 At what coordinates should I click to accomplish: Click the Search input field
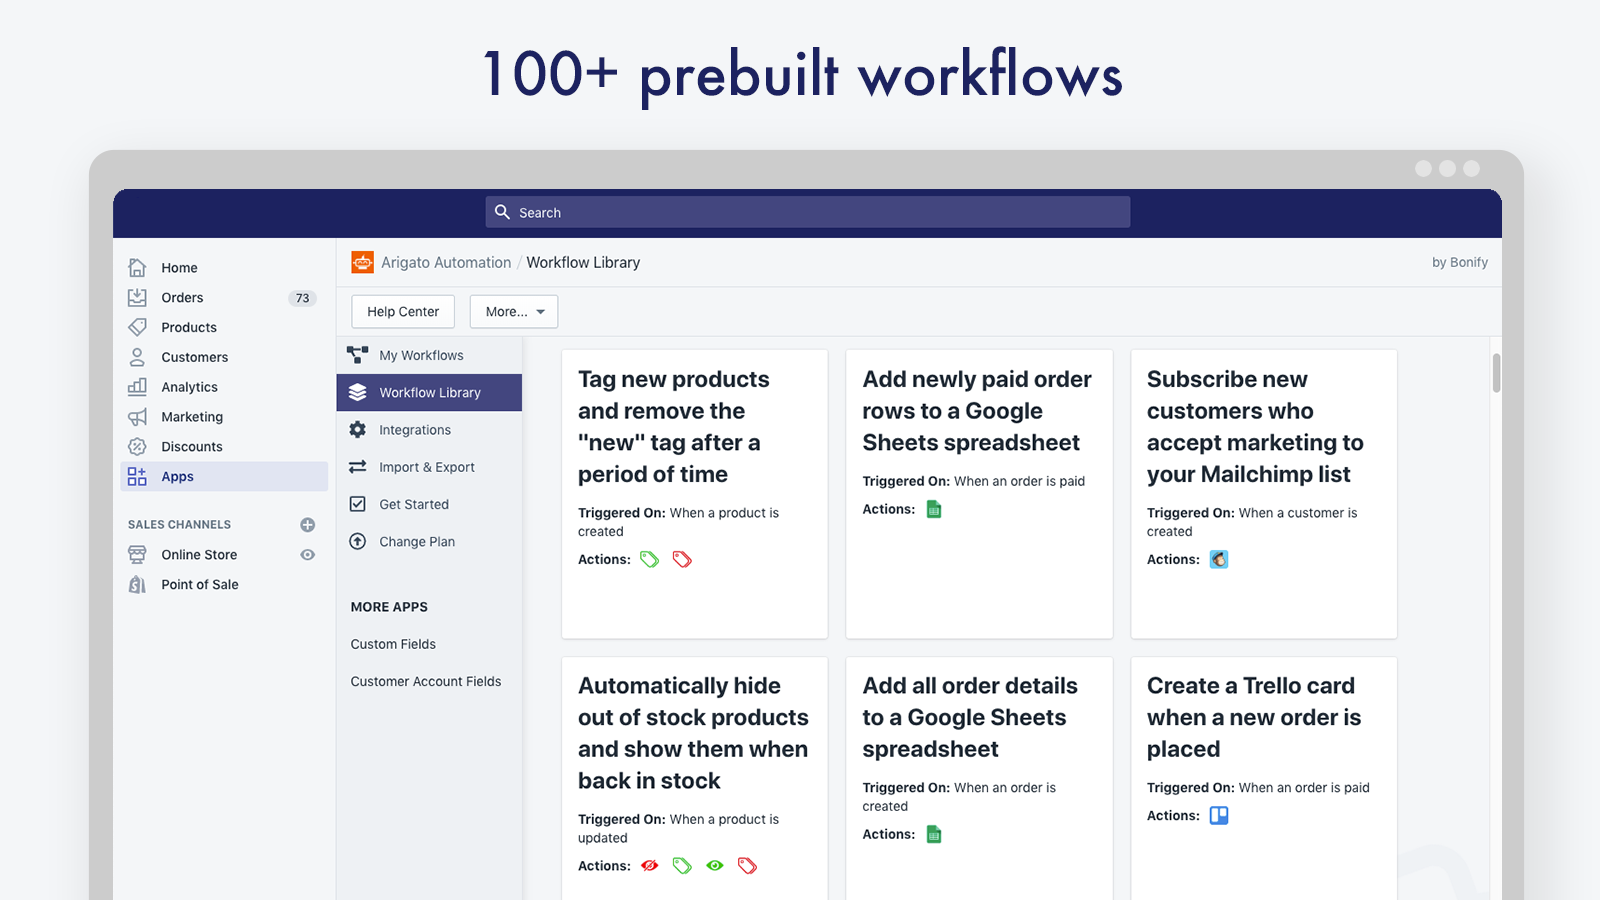(808, 212)
